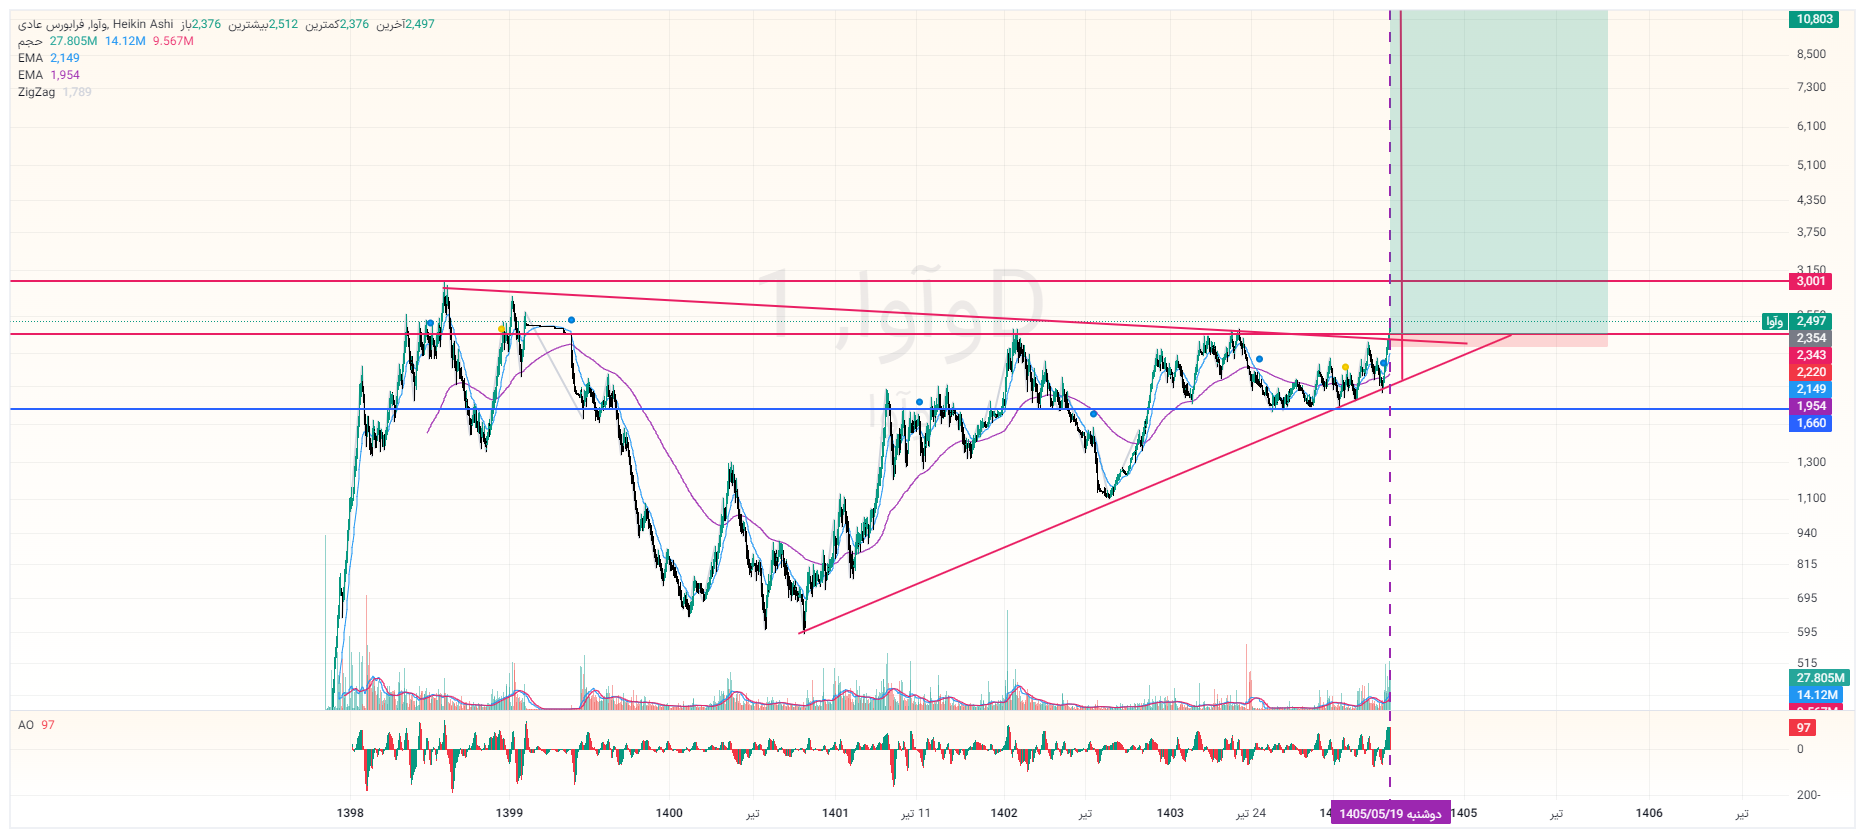Click the 1,100 price scale label
This screenshot has width=1865, height=838.
click(x=1811, y=498)
